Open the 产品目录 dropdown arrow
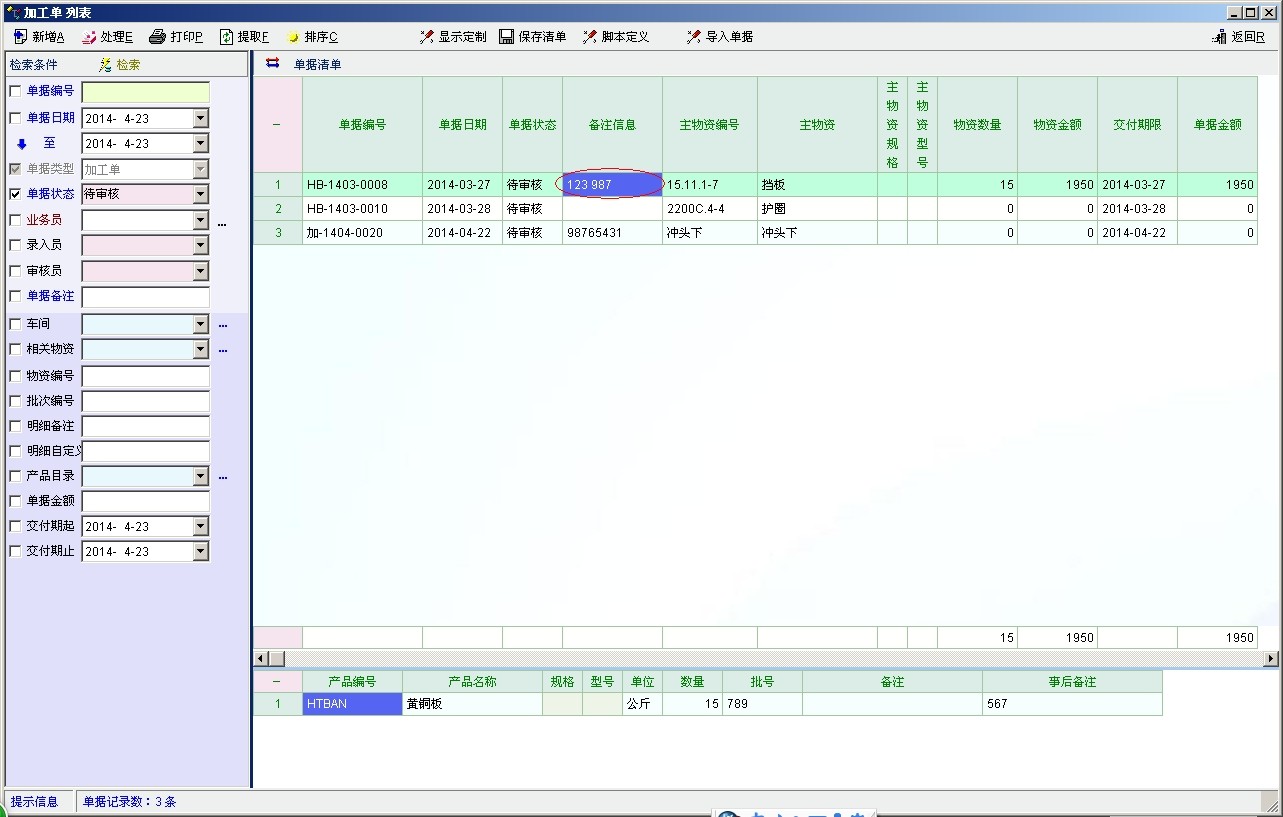This screenshot has width=1283, height=817. tap(200, 477)
